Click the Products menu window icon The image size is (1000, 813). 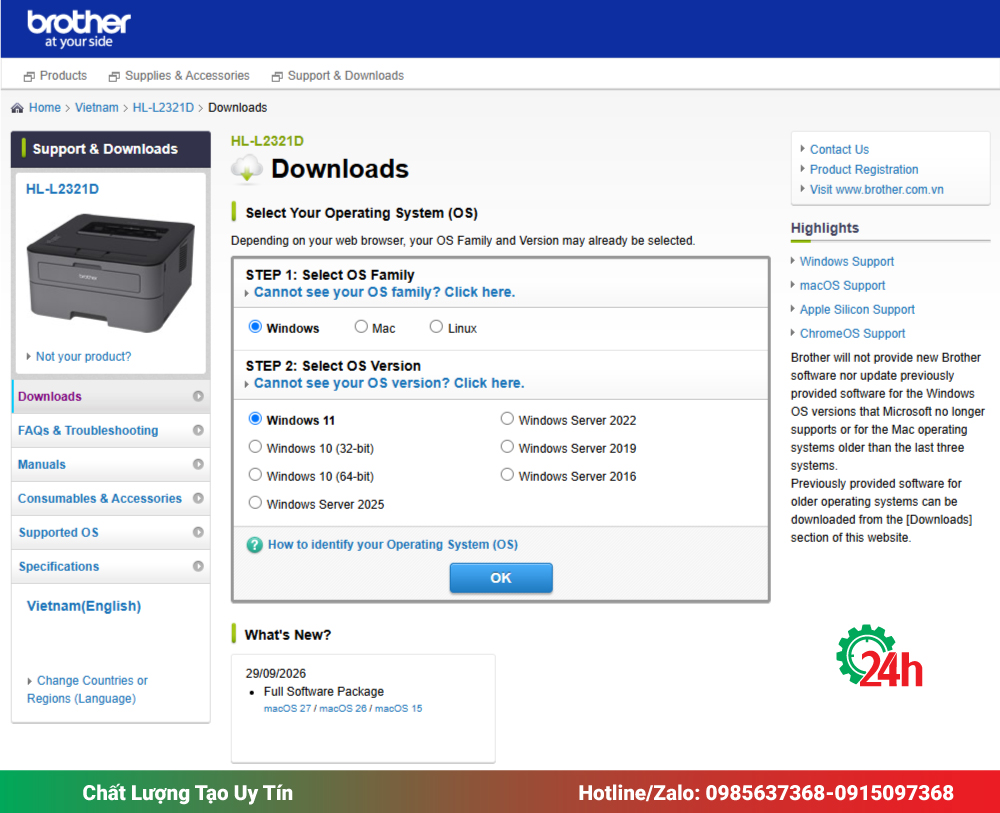pyautogui.click(x=29, y=77)
